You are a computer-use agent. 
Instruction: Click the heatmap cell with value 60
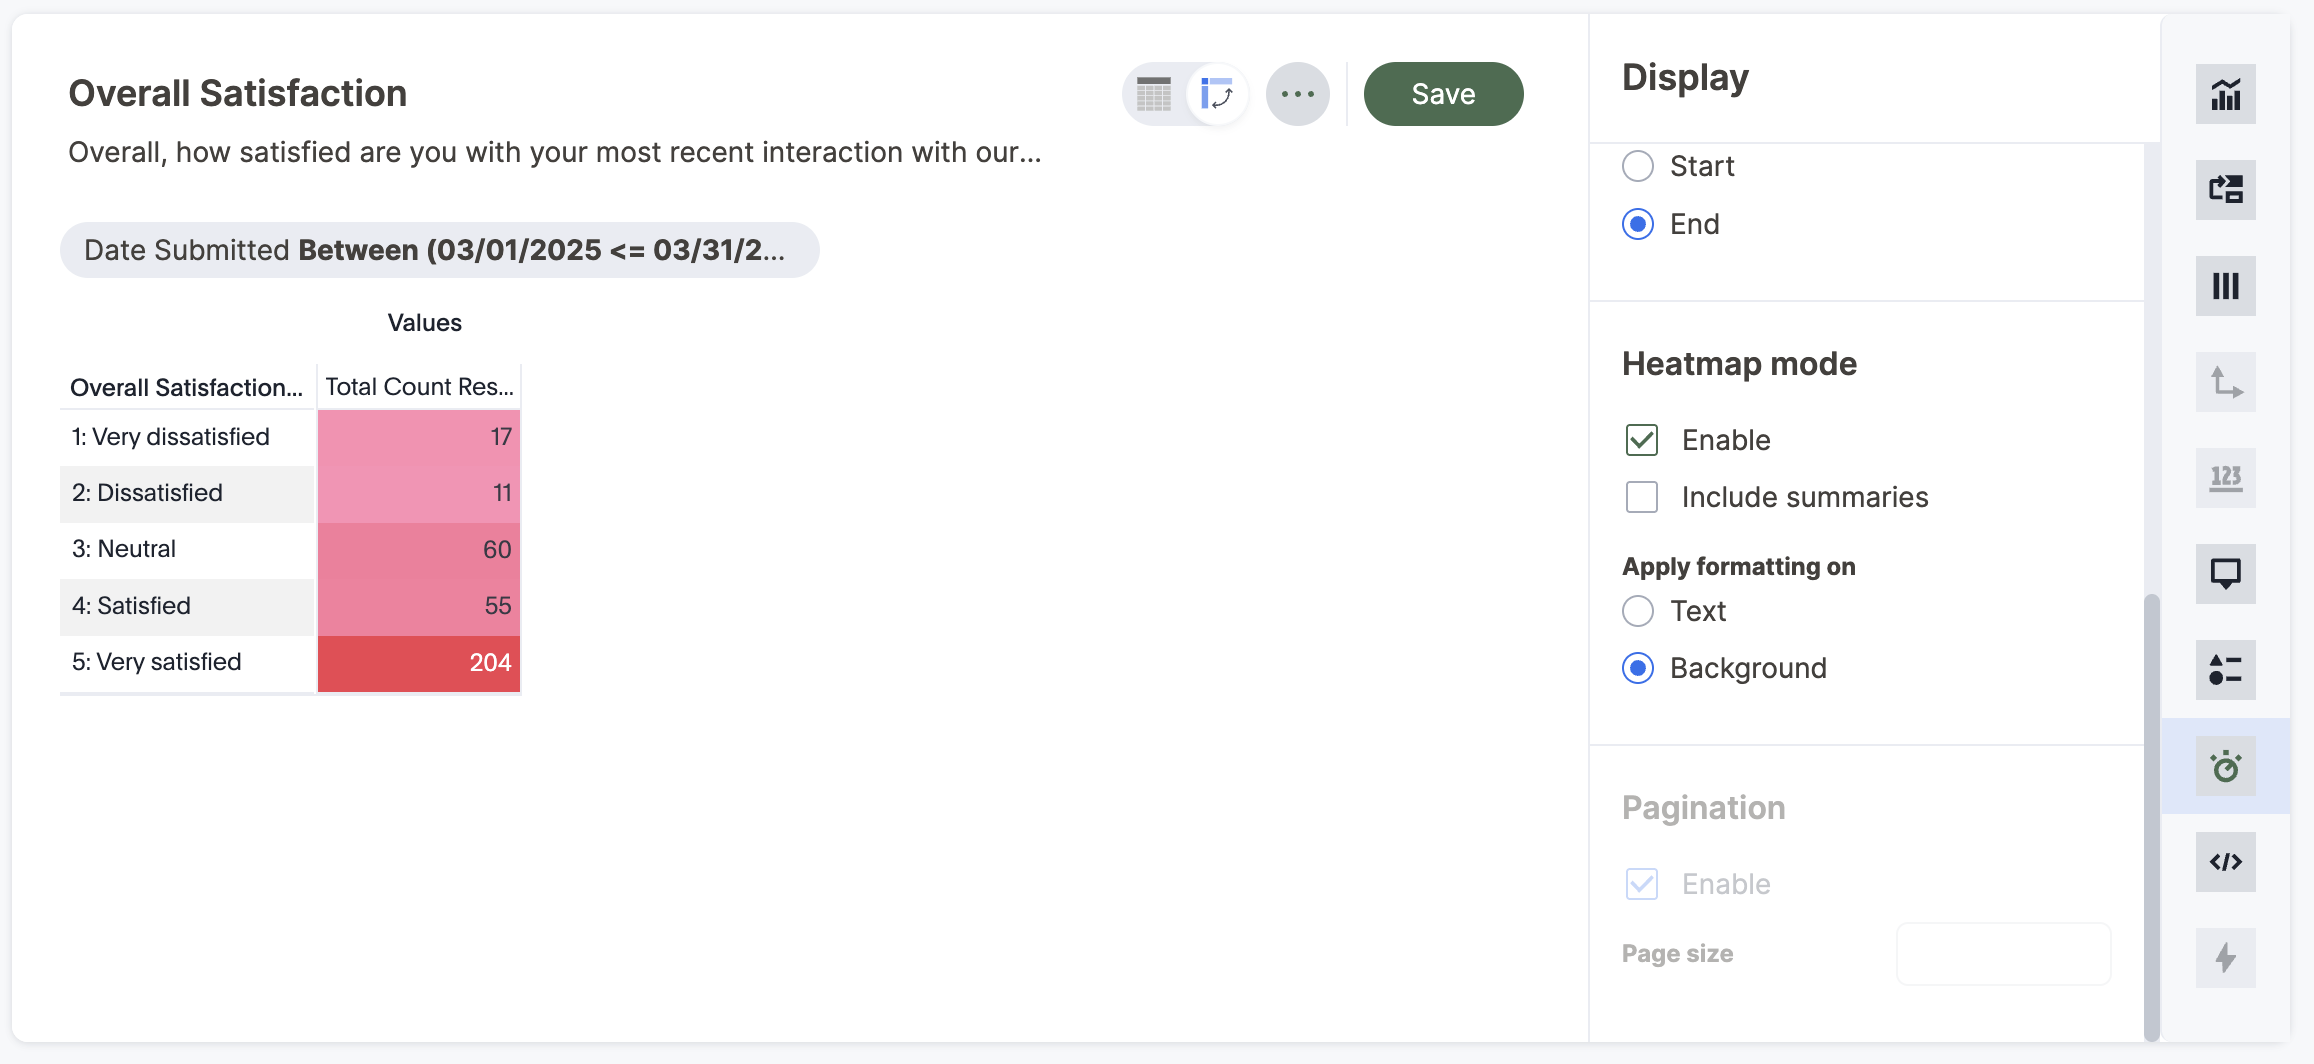[419, 549]
